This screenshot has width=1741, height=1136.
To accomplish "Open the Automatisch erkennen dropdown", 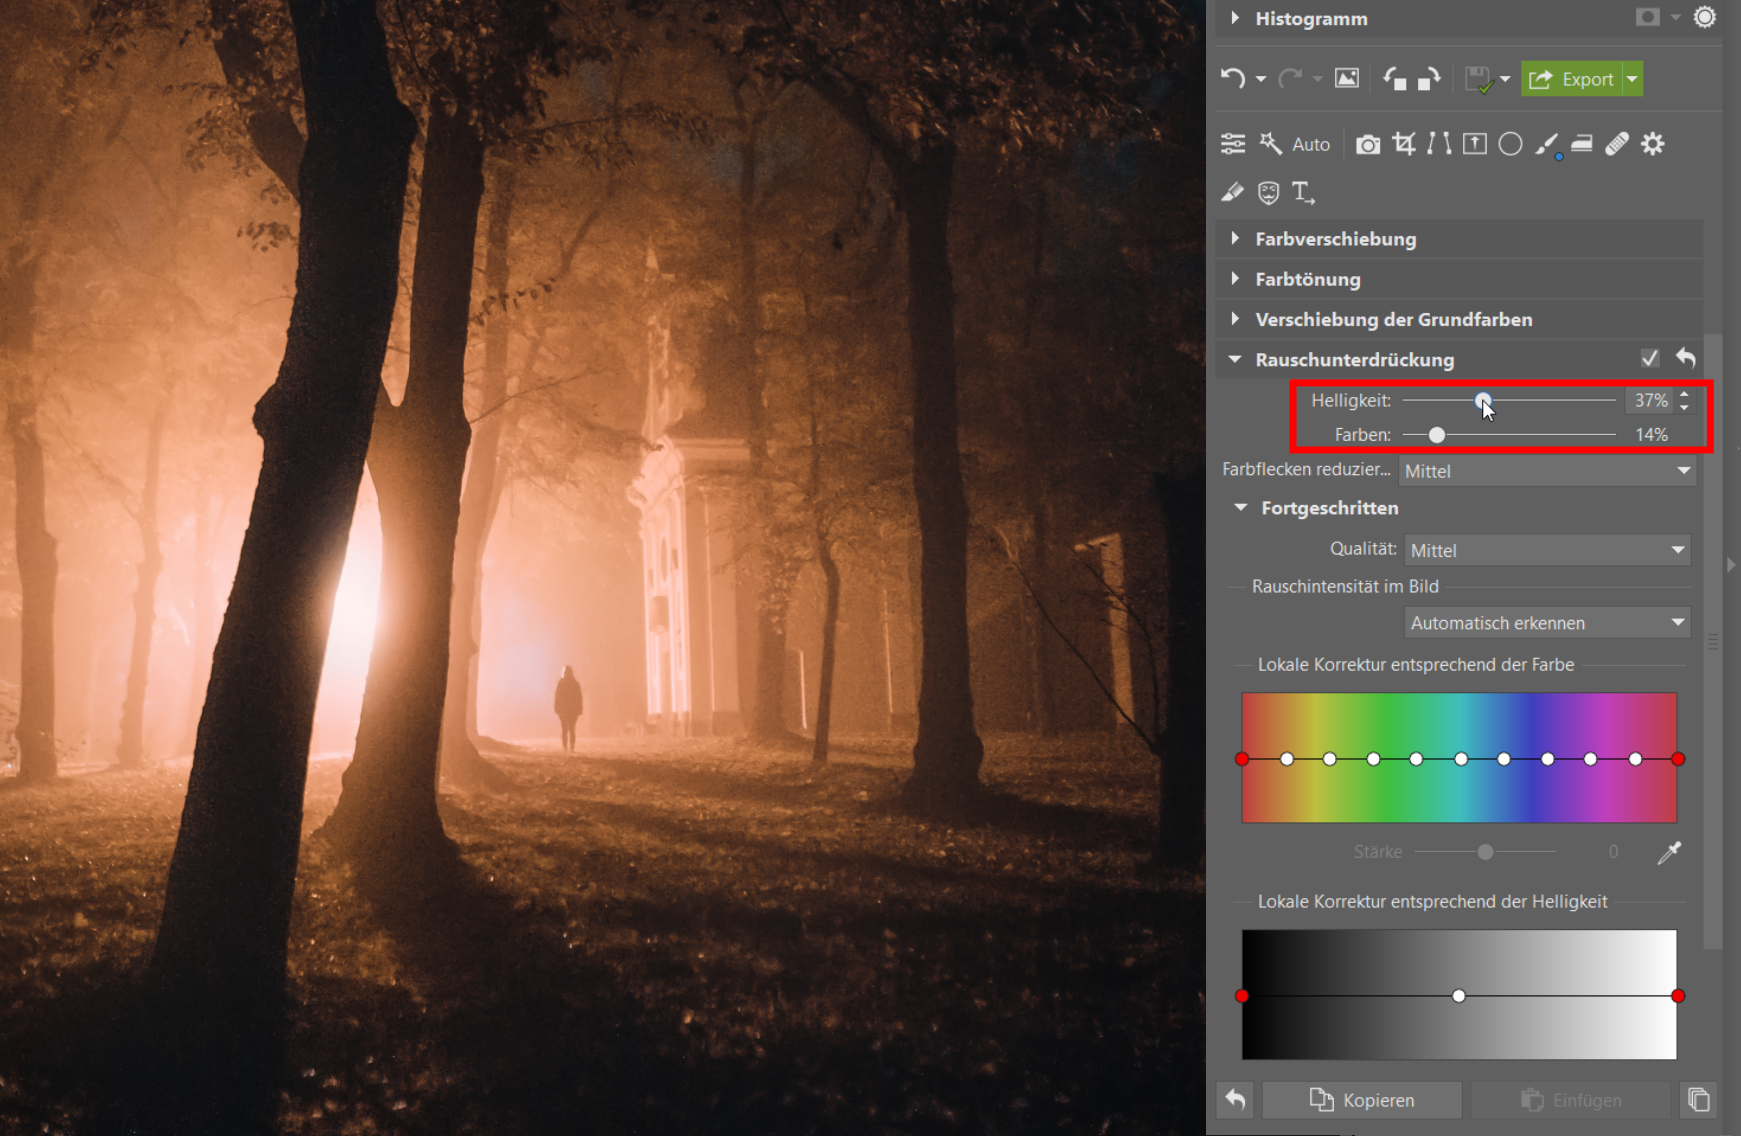I will click(1547, 623).
